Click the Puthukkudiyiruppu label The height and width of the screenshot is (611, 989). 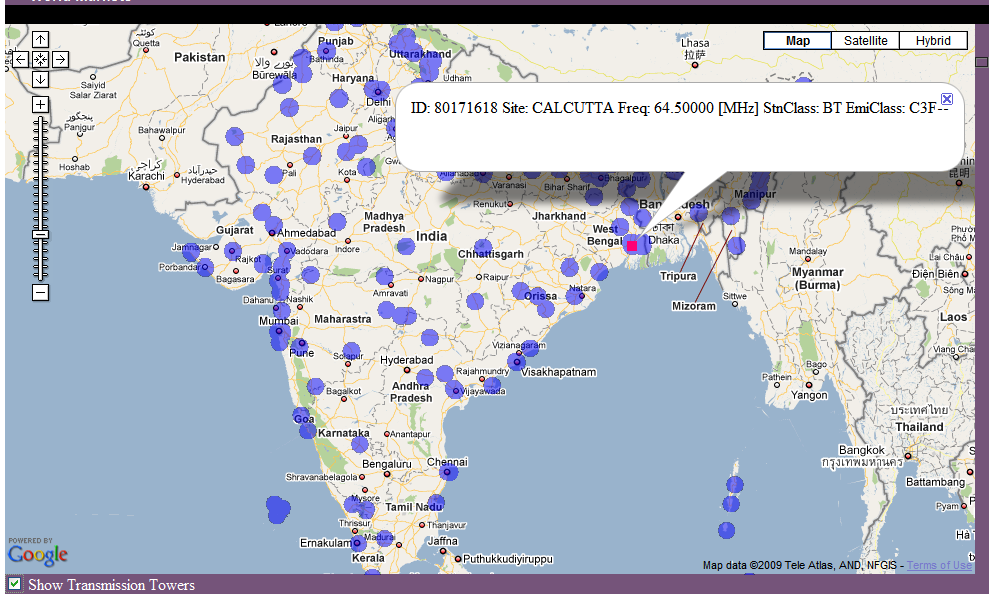508,559
